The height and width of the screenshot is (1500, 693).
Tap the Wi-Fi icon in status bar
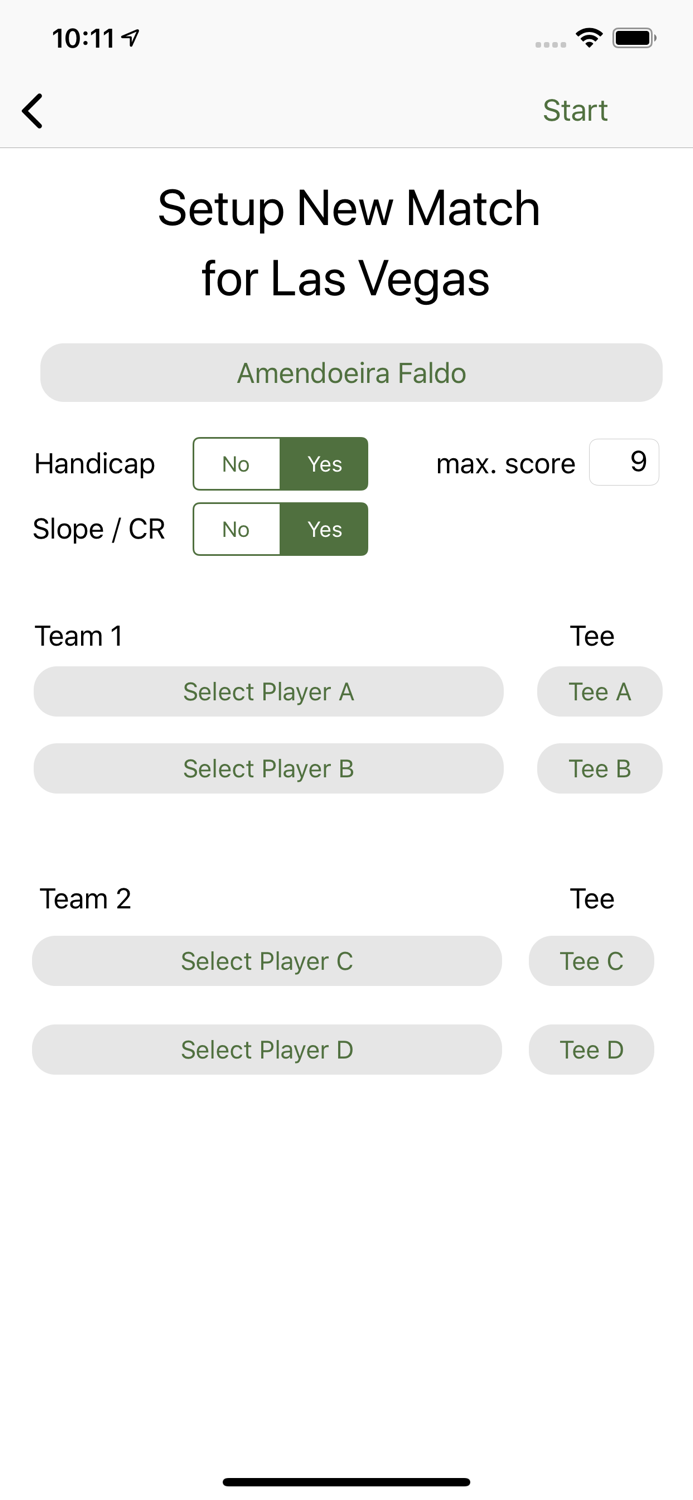point(588,36)
